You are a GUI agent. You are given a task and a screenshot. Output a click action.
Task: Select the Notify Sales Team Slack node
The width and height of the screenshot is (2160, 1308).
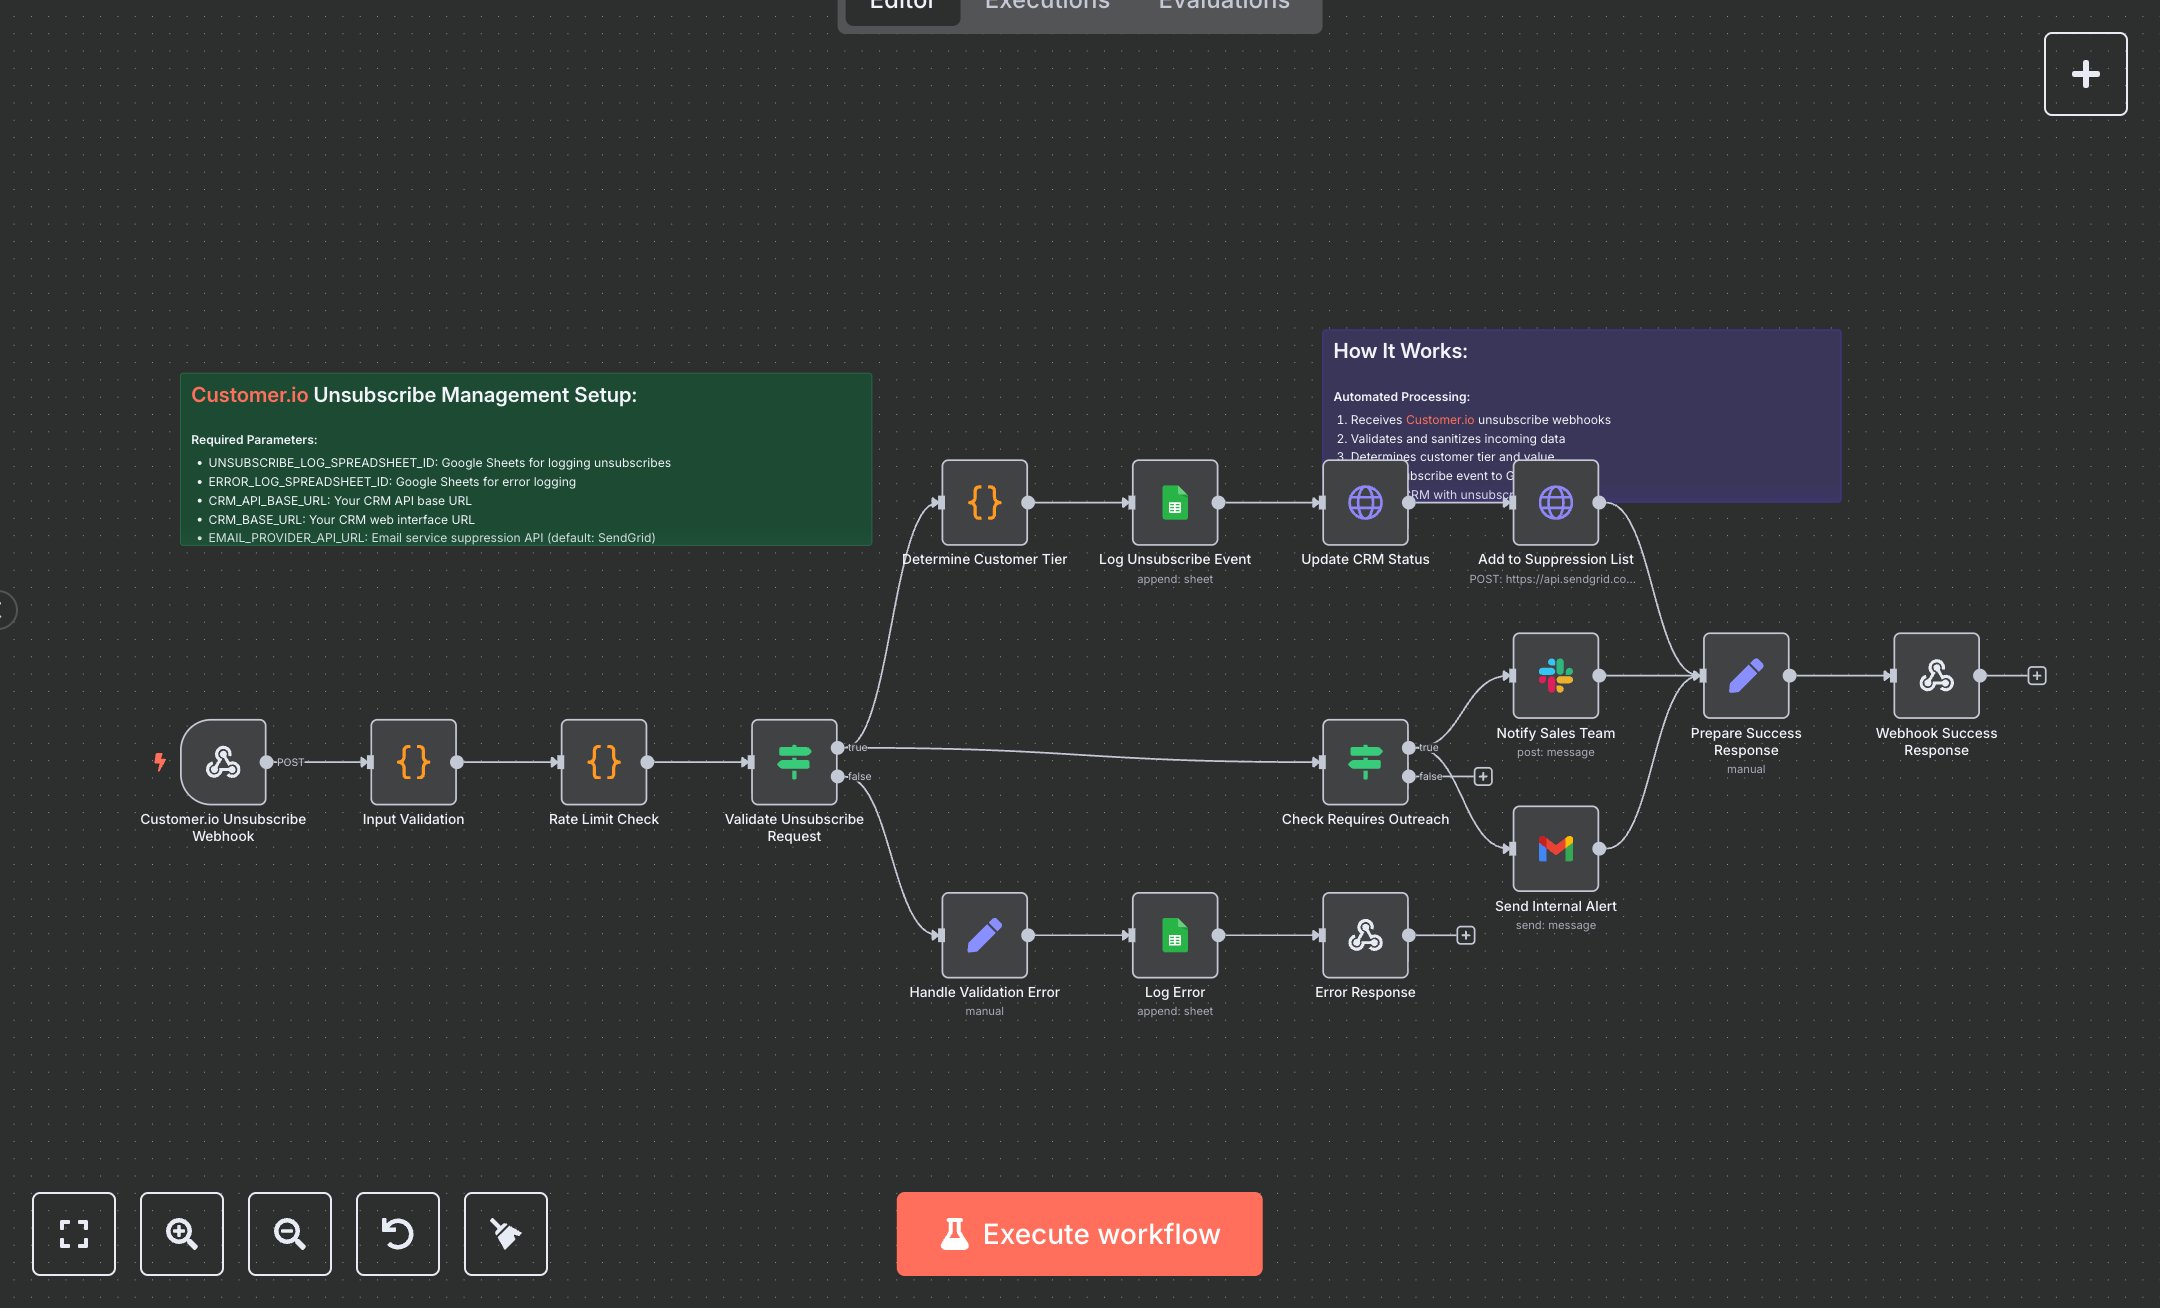tap(1555, 676)
